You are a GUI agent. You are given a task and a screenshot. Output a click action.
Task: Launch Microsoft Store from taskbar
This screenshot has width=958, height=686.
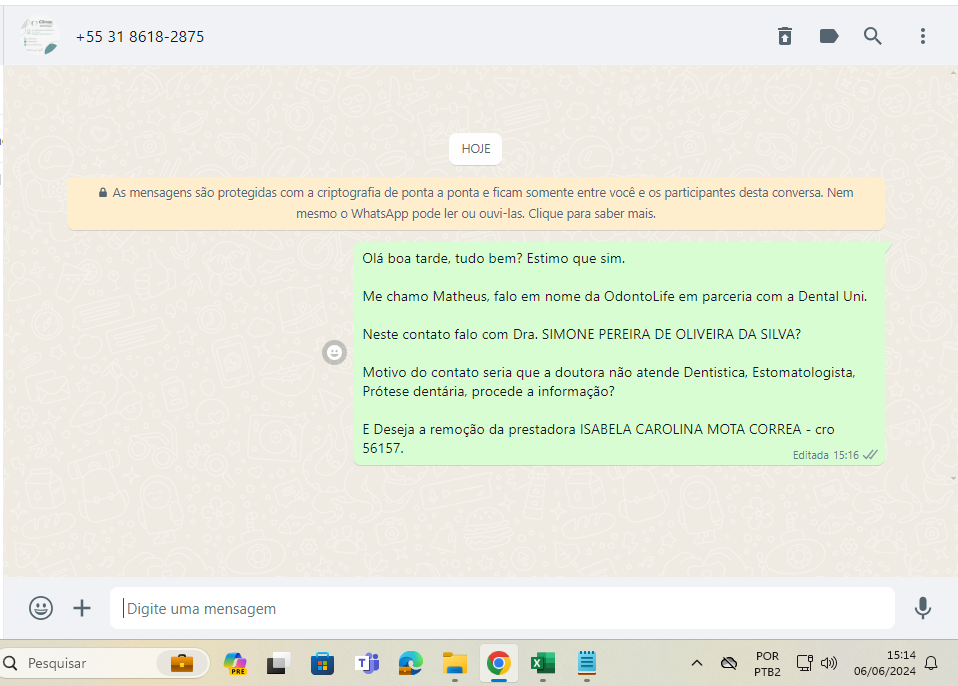click(323, 663)
